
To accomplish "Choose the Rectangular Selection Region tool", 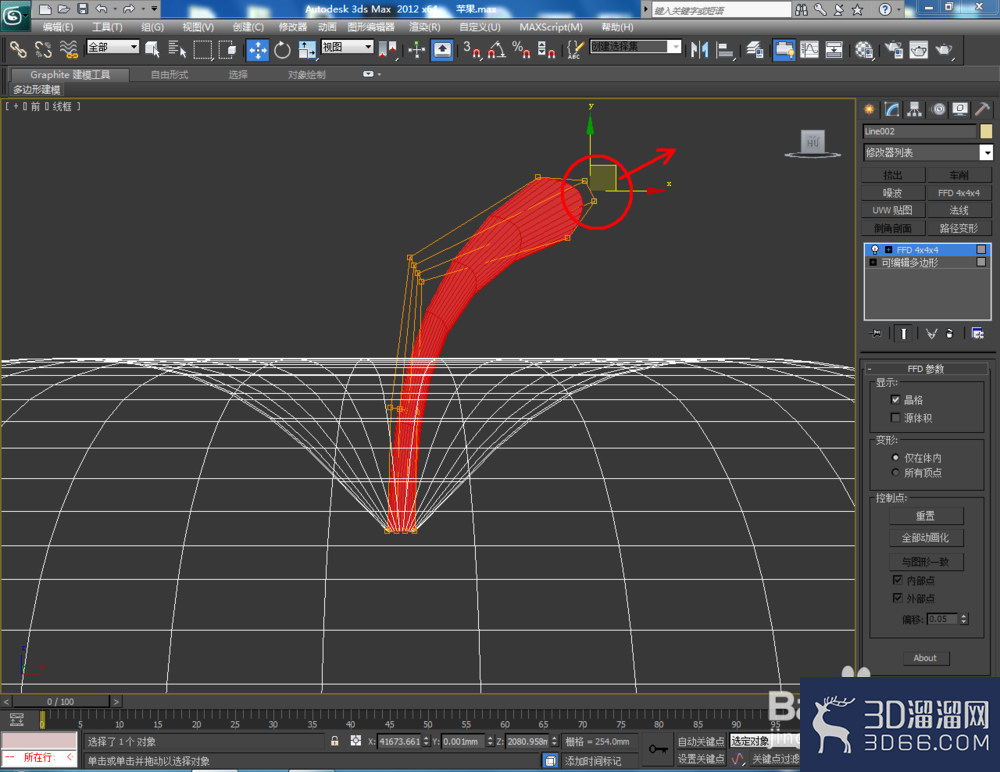I will point(203,50).
